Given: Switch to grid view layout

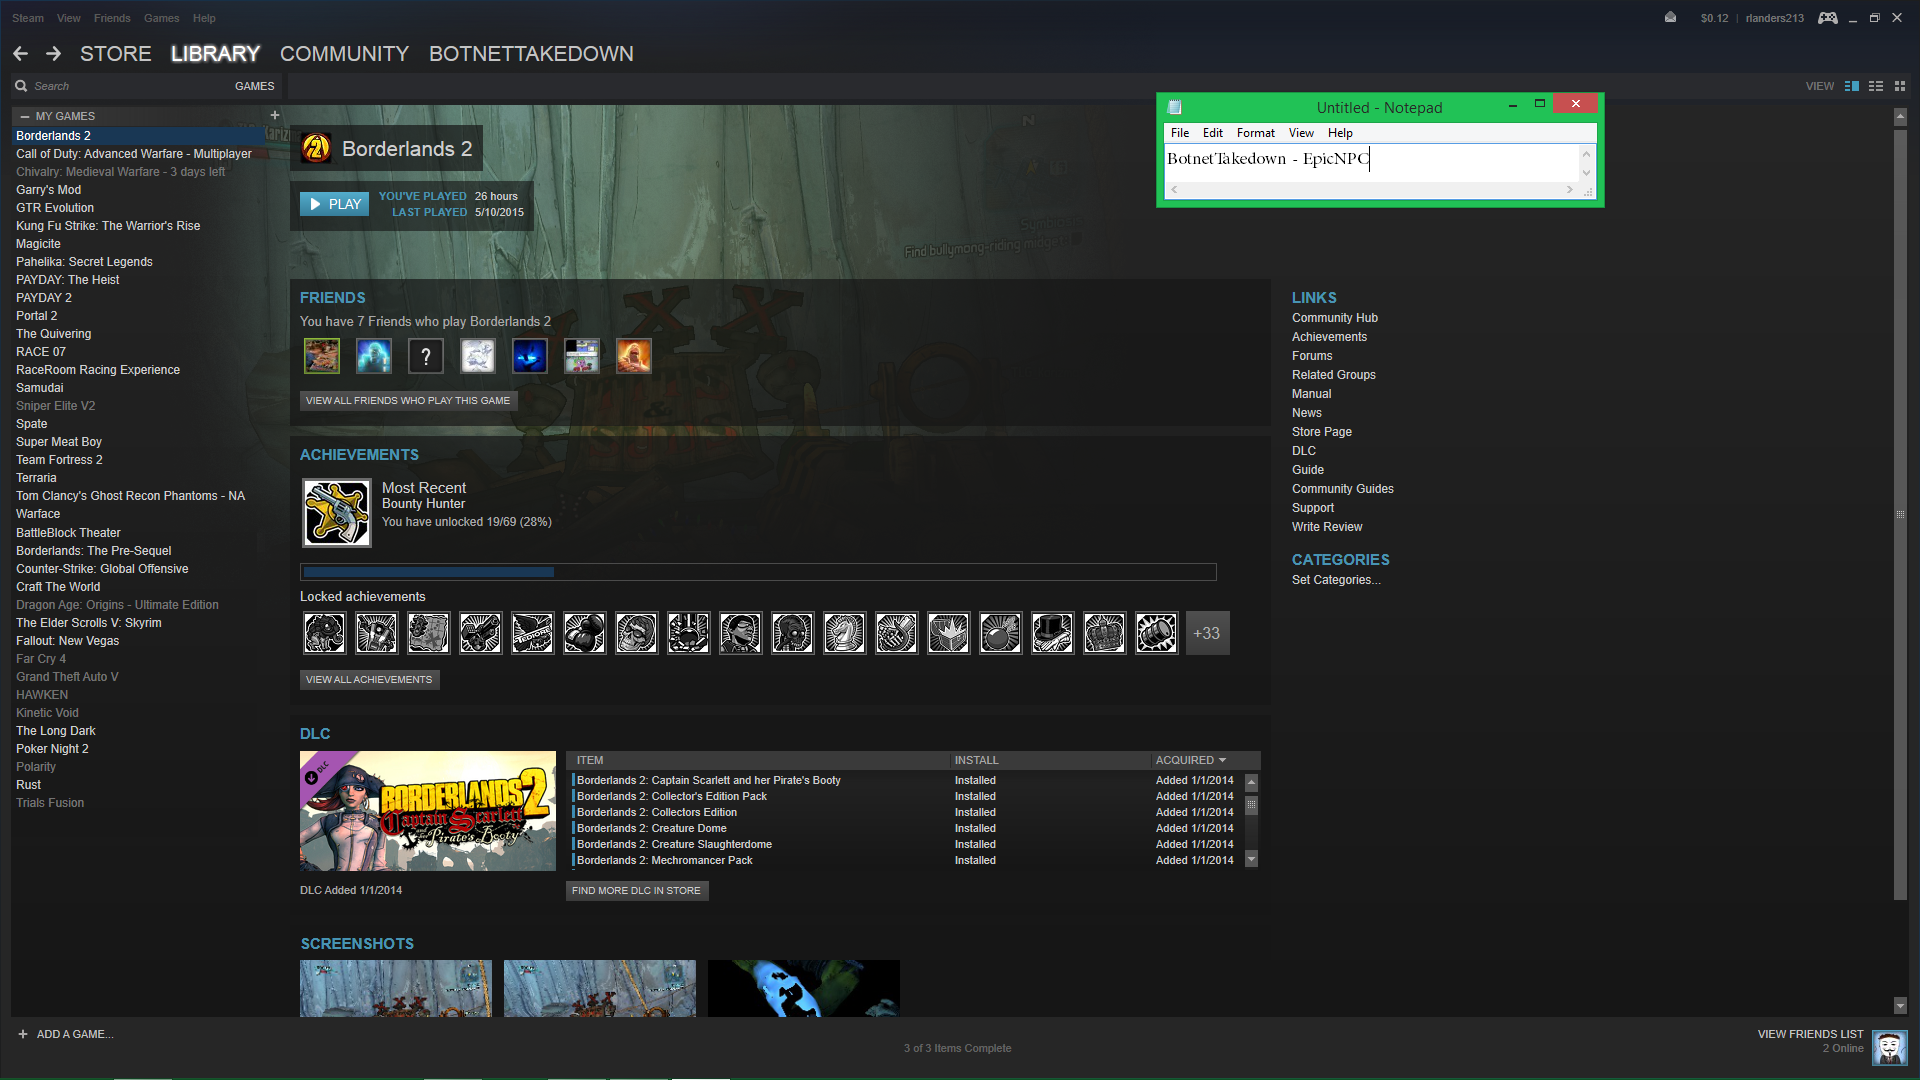Looking at the screenshot, I should (1900, 86).
